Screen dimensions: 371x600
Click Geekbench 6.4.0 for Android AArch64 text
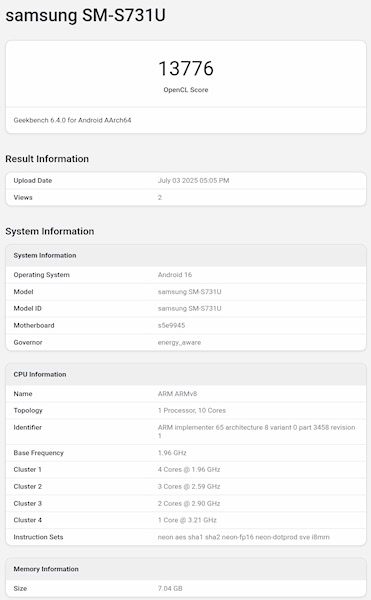click(72, 120)
